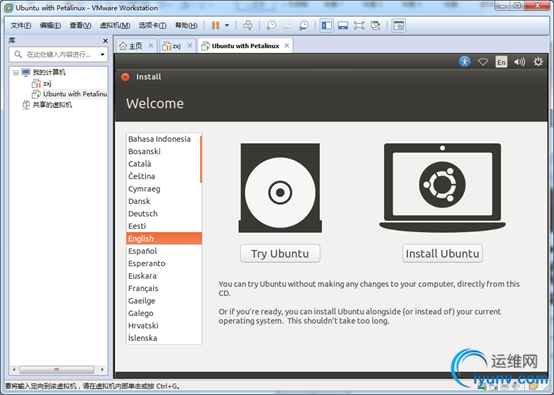Open the snapshot manager toolbar icon
This screenshot has width=554, height=395.
pos(304,25)
